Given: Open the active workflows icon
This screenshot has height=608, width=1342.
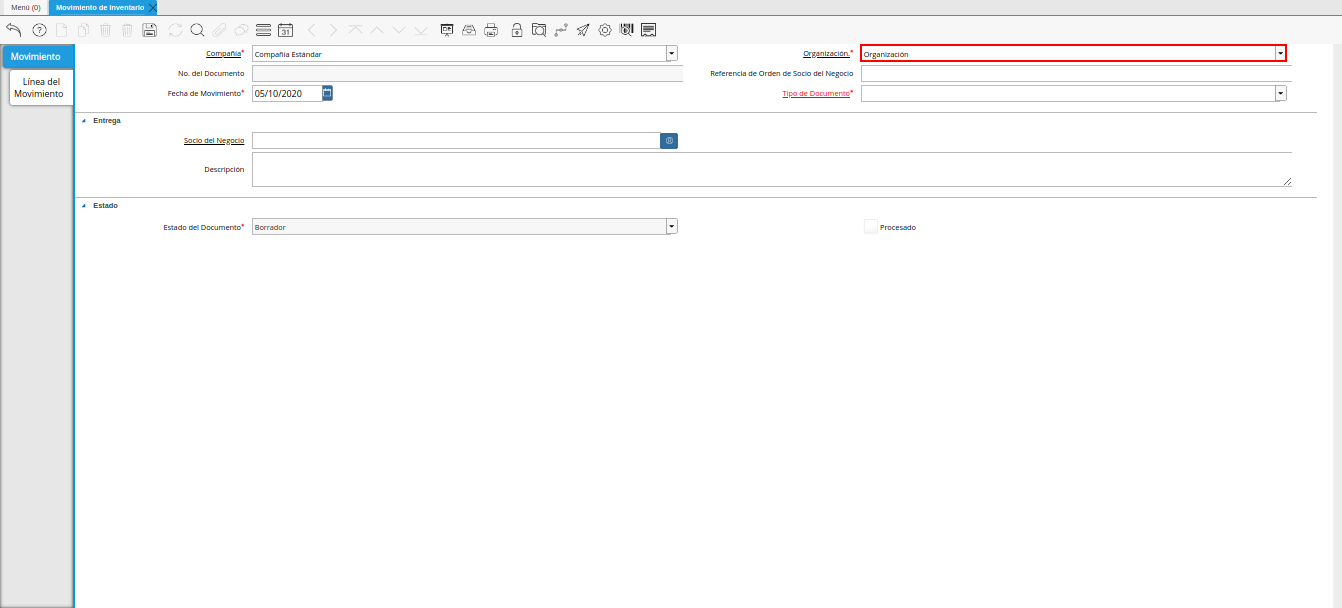Looking at the screenshot, I should tap(561, 30).
